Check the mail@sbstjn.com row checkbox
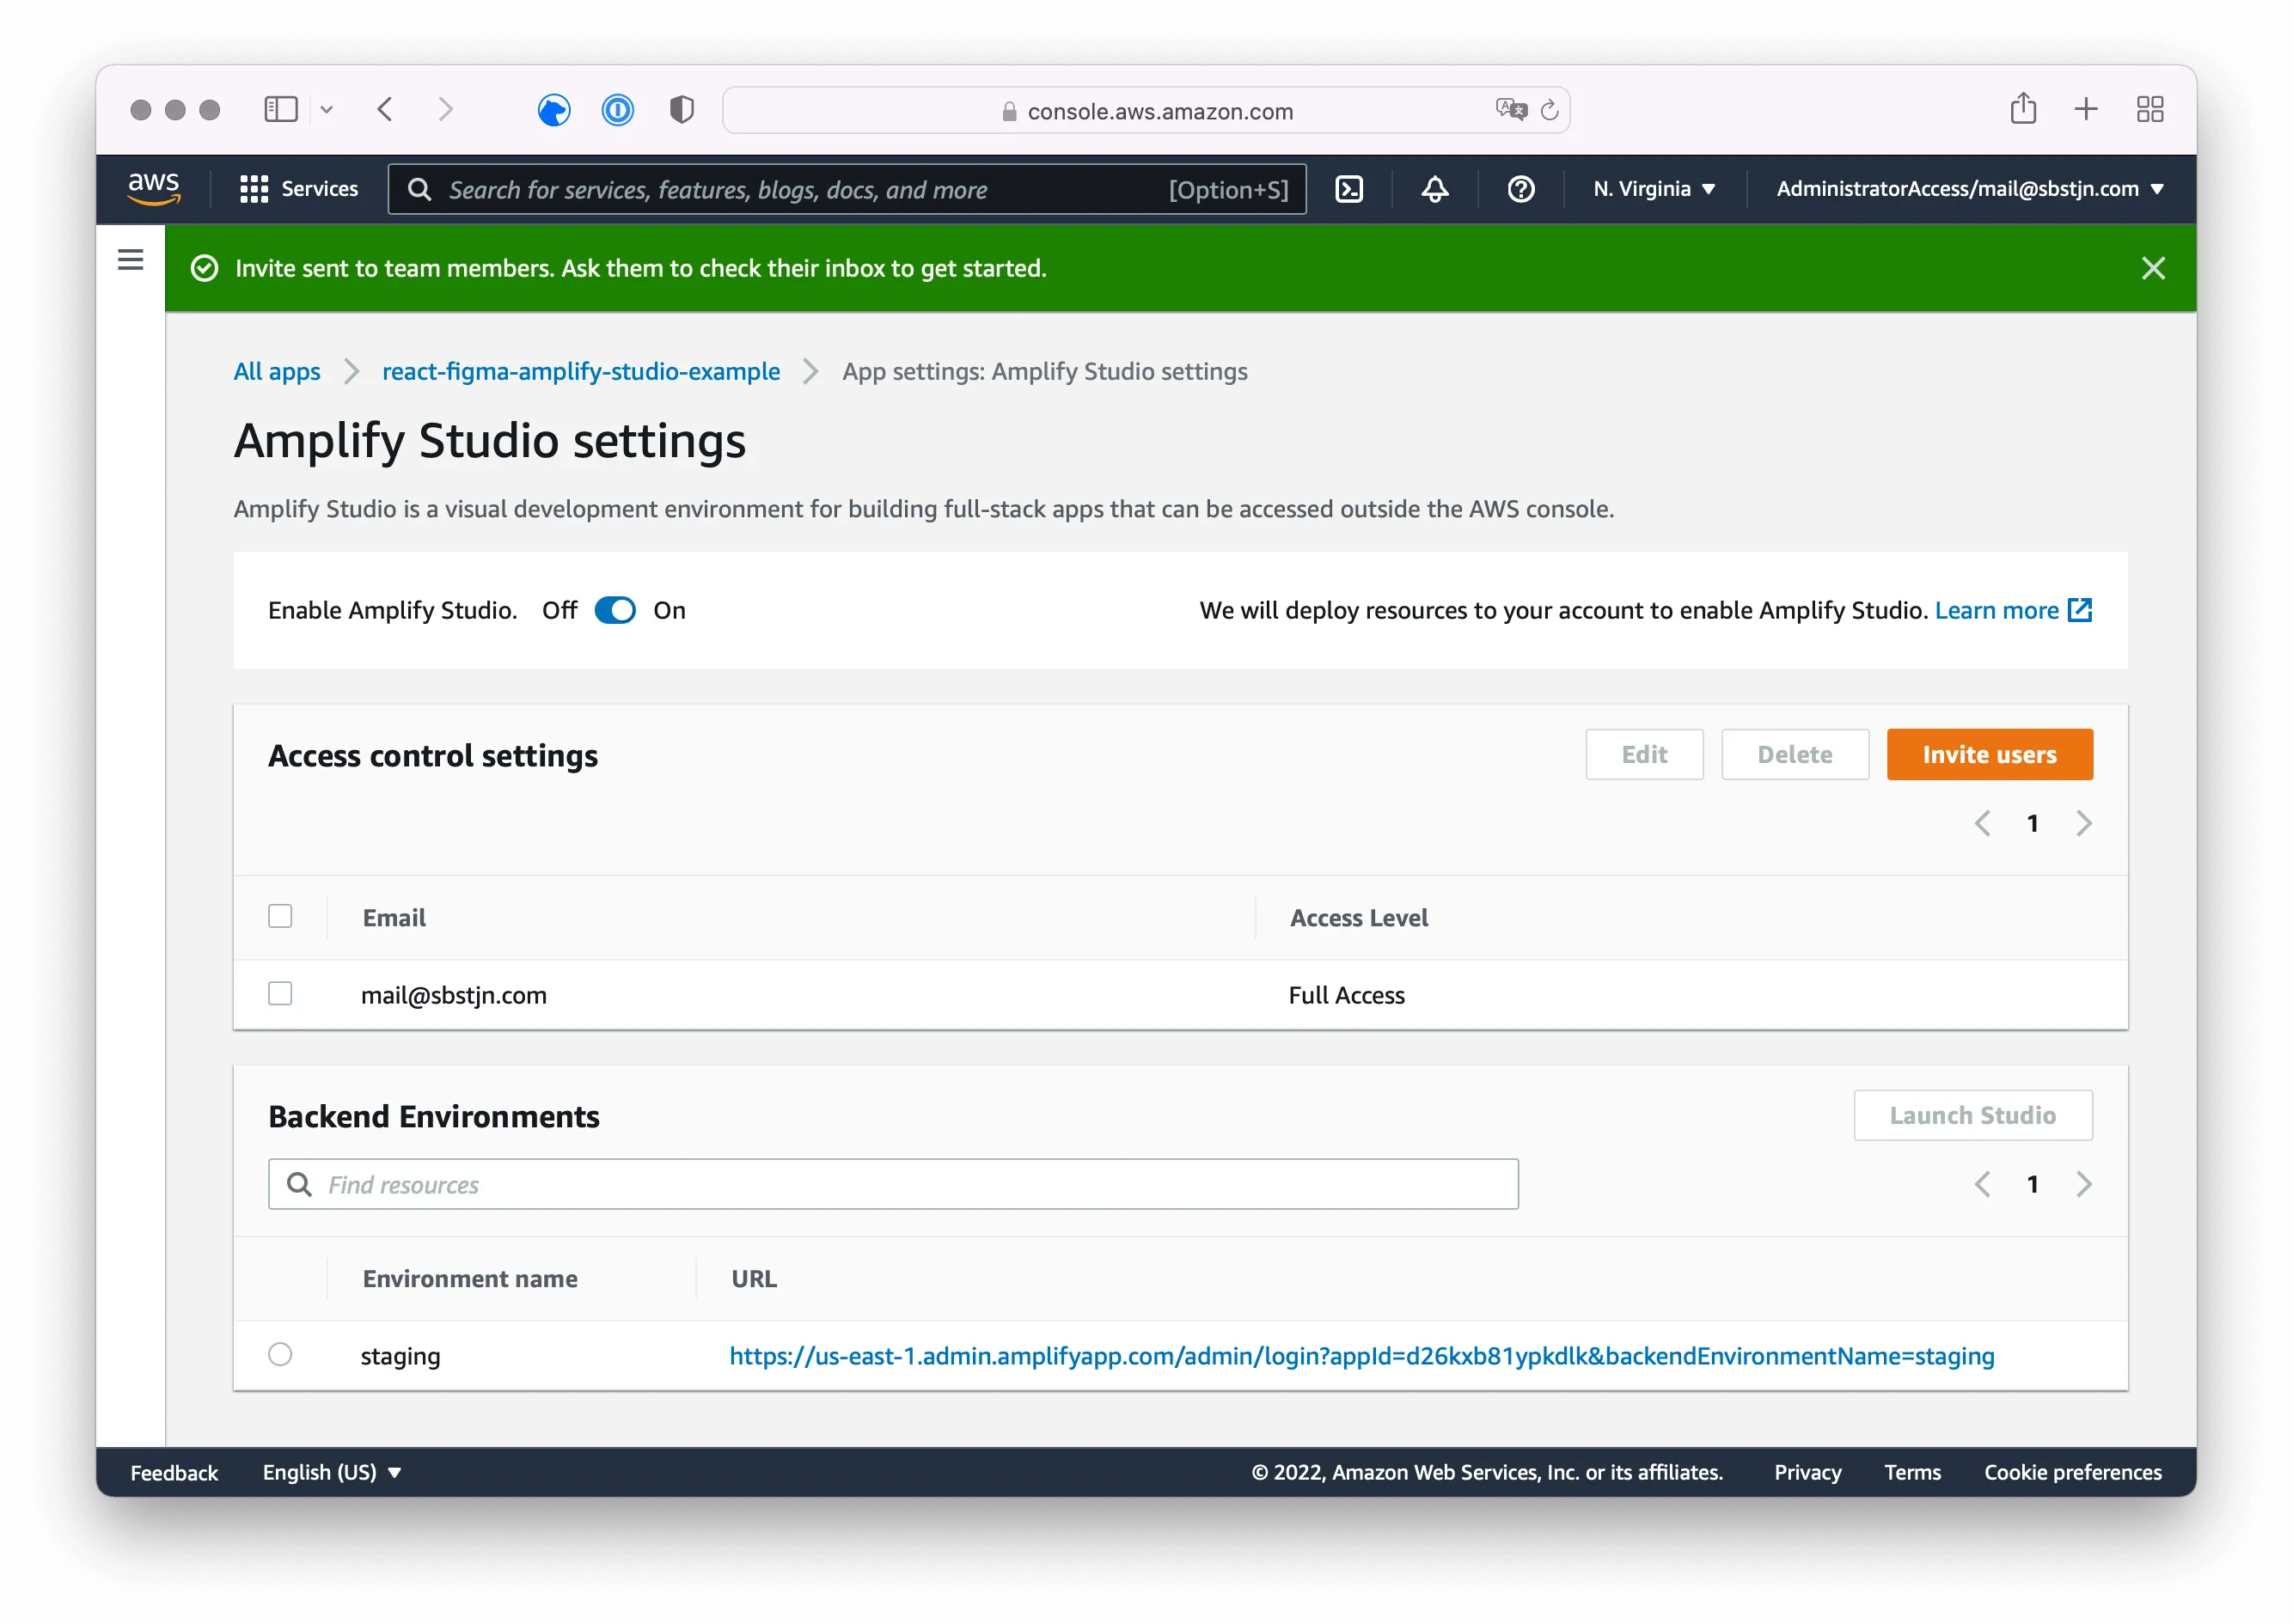 coord(281,994)
